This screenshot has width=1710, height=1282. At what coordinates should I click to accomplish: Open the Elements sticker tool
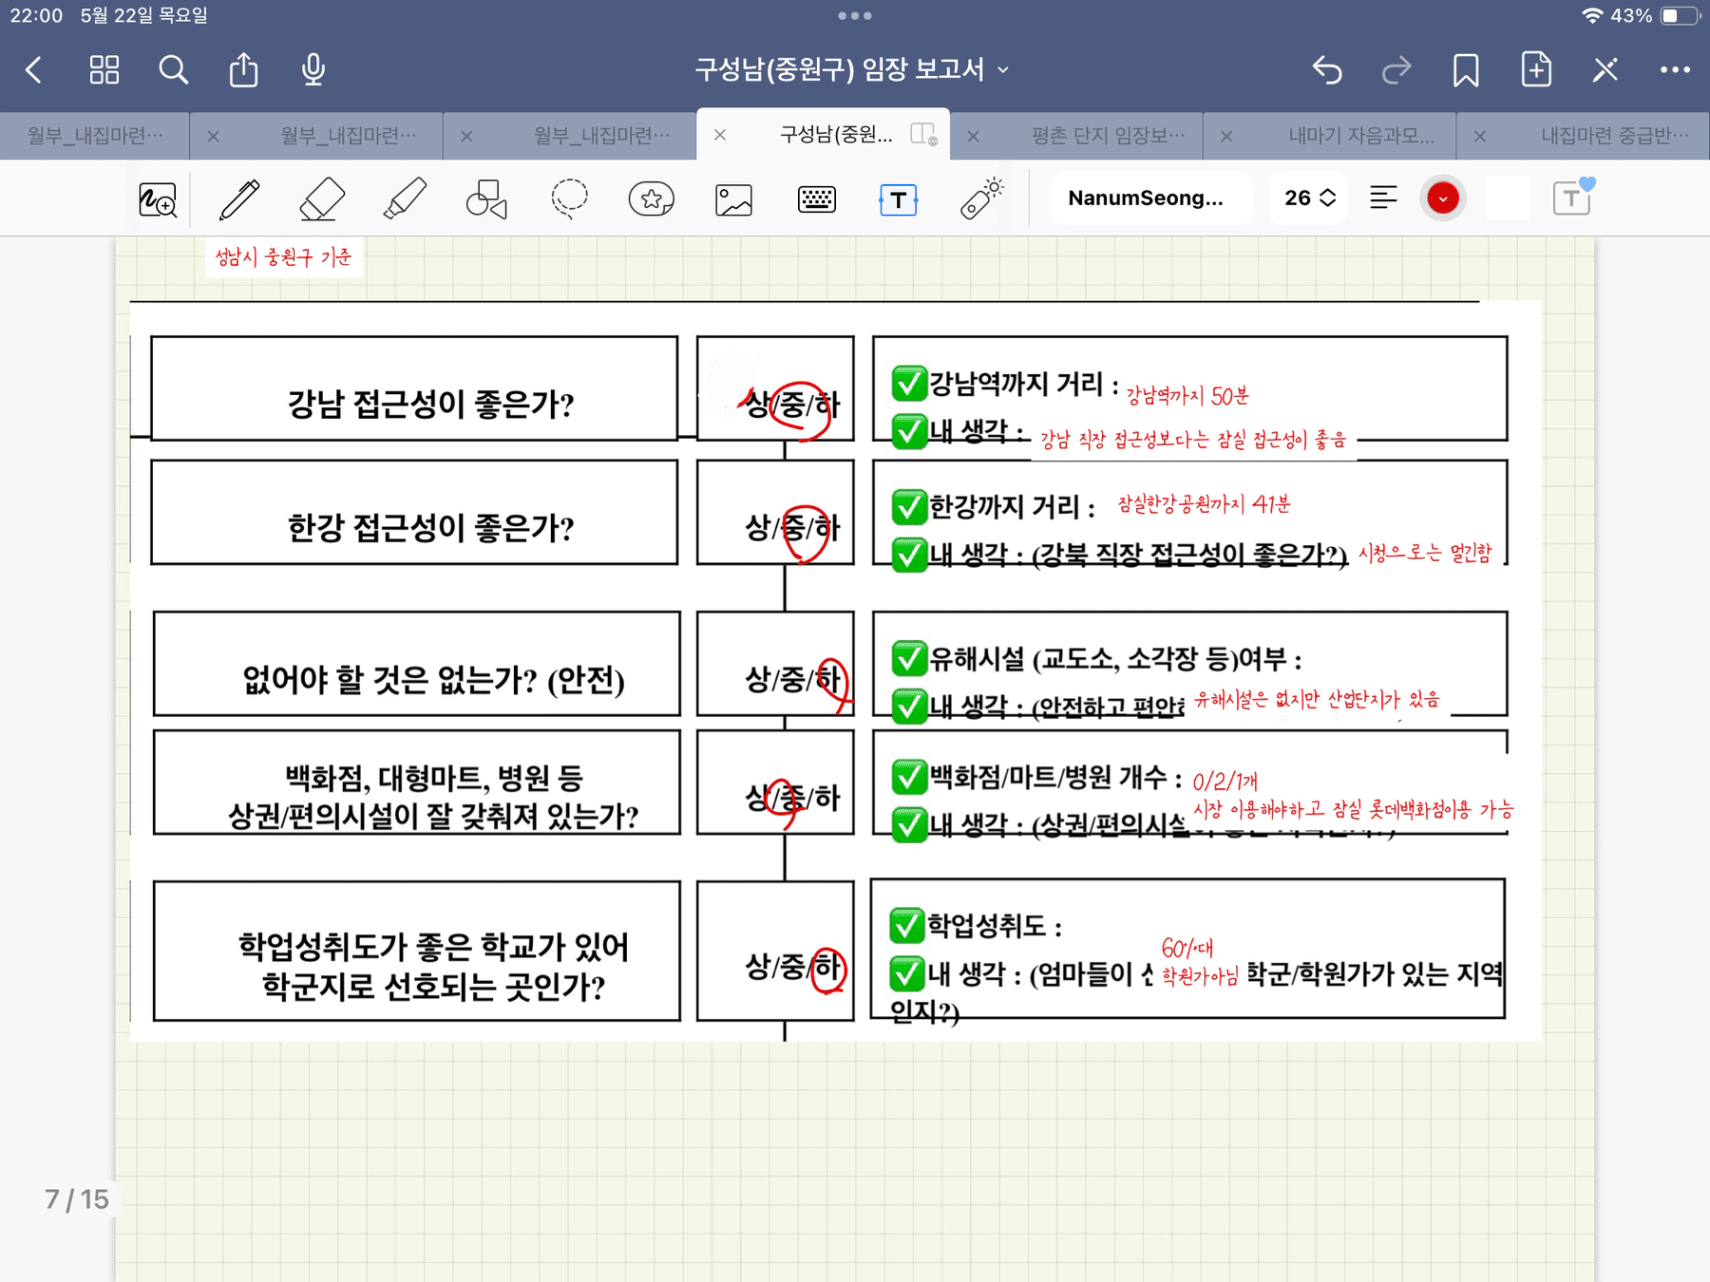[651, 199]
